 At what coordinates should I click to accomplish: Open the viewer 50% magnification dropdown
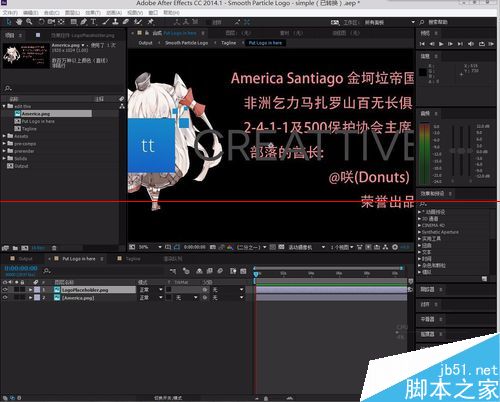[150, 247]
